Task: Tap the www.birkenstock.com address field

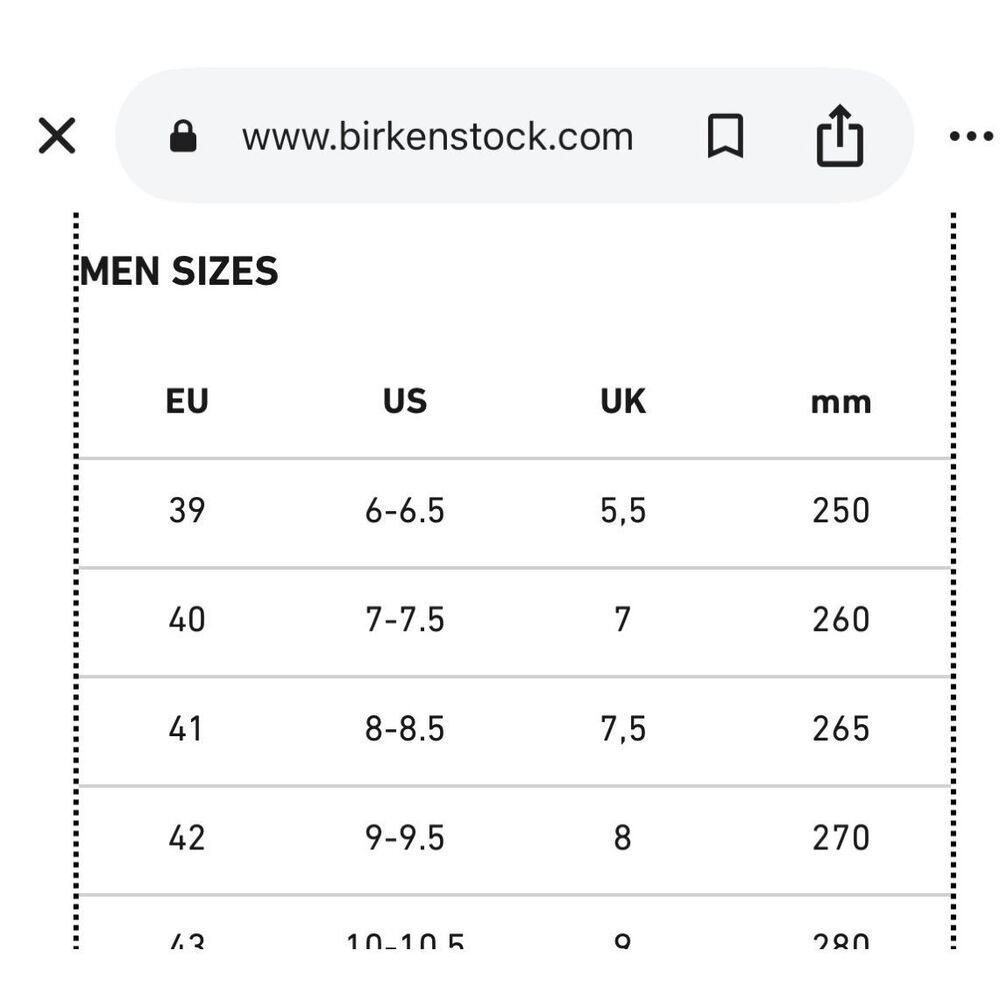Action: tap(437, 136)
